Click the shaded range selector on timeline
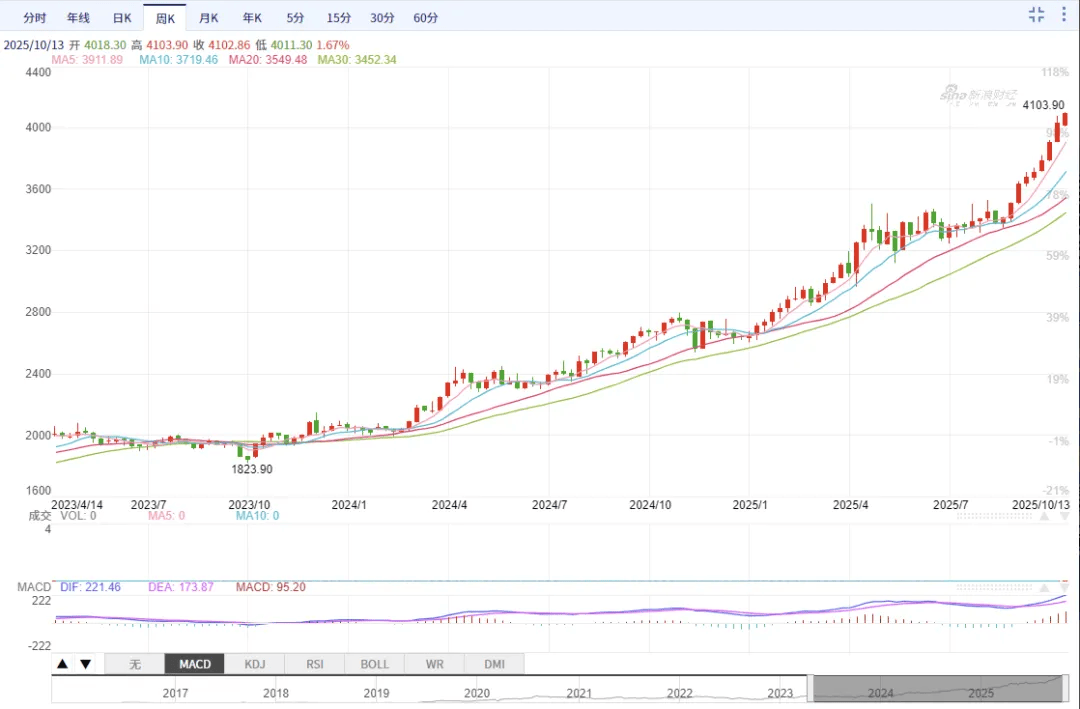Screen dimensions: 1080x709 click(937, 689)
